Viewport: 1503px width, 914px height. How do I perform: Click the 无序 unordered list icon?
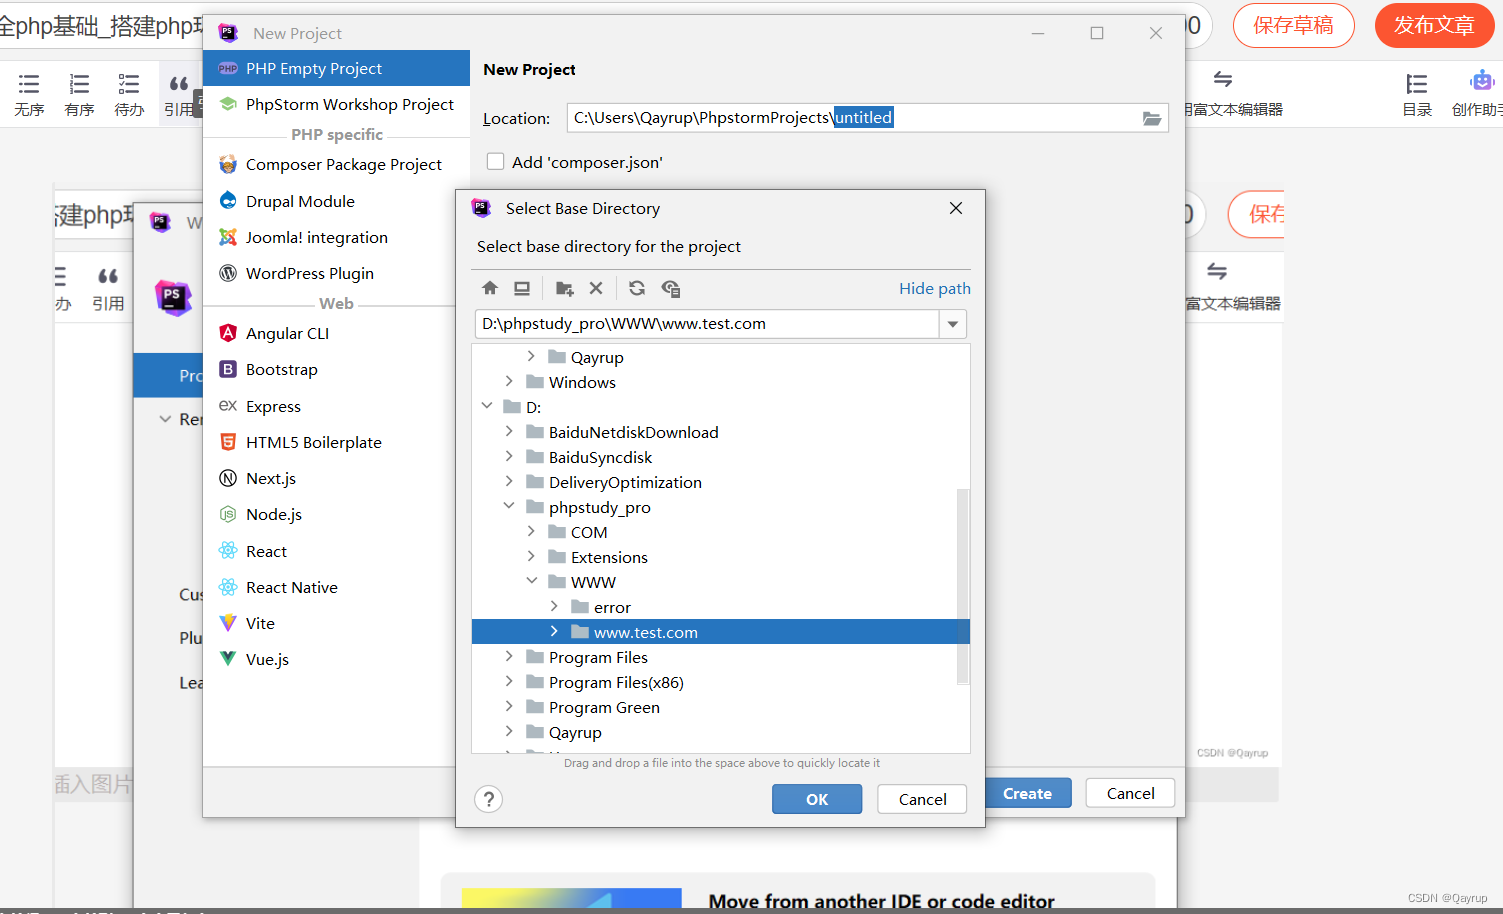click(29, 84)
